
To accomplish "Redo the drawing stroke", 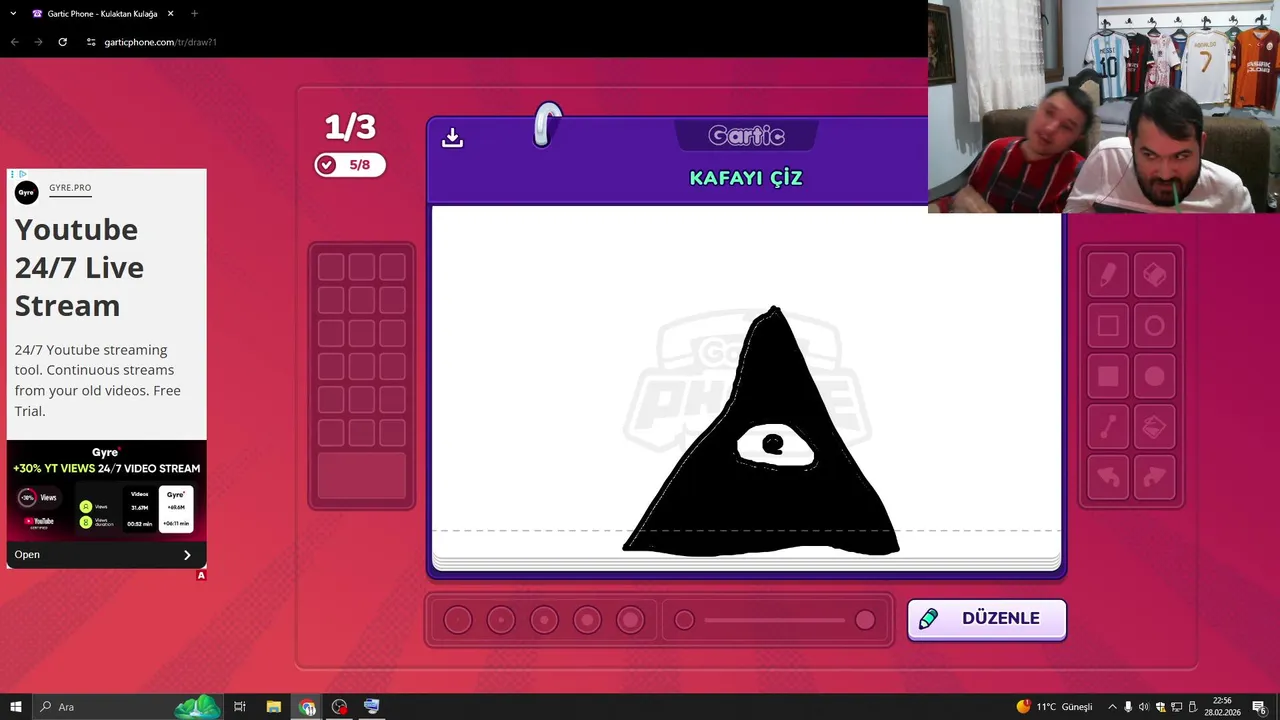I will [x=1155, y=478].
